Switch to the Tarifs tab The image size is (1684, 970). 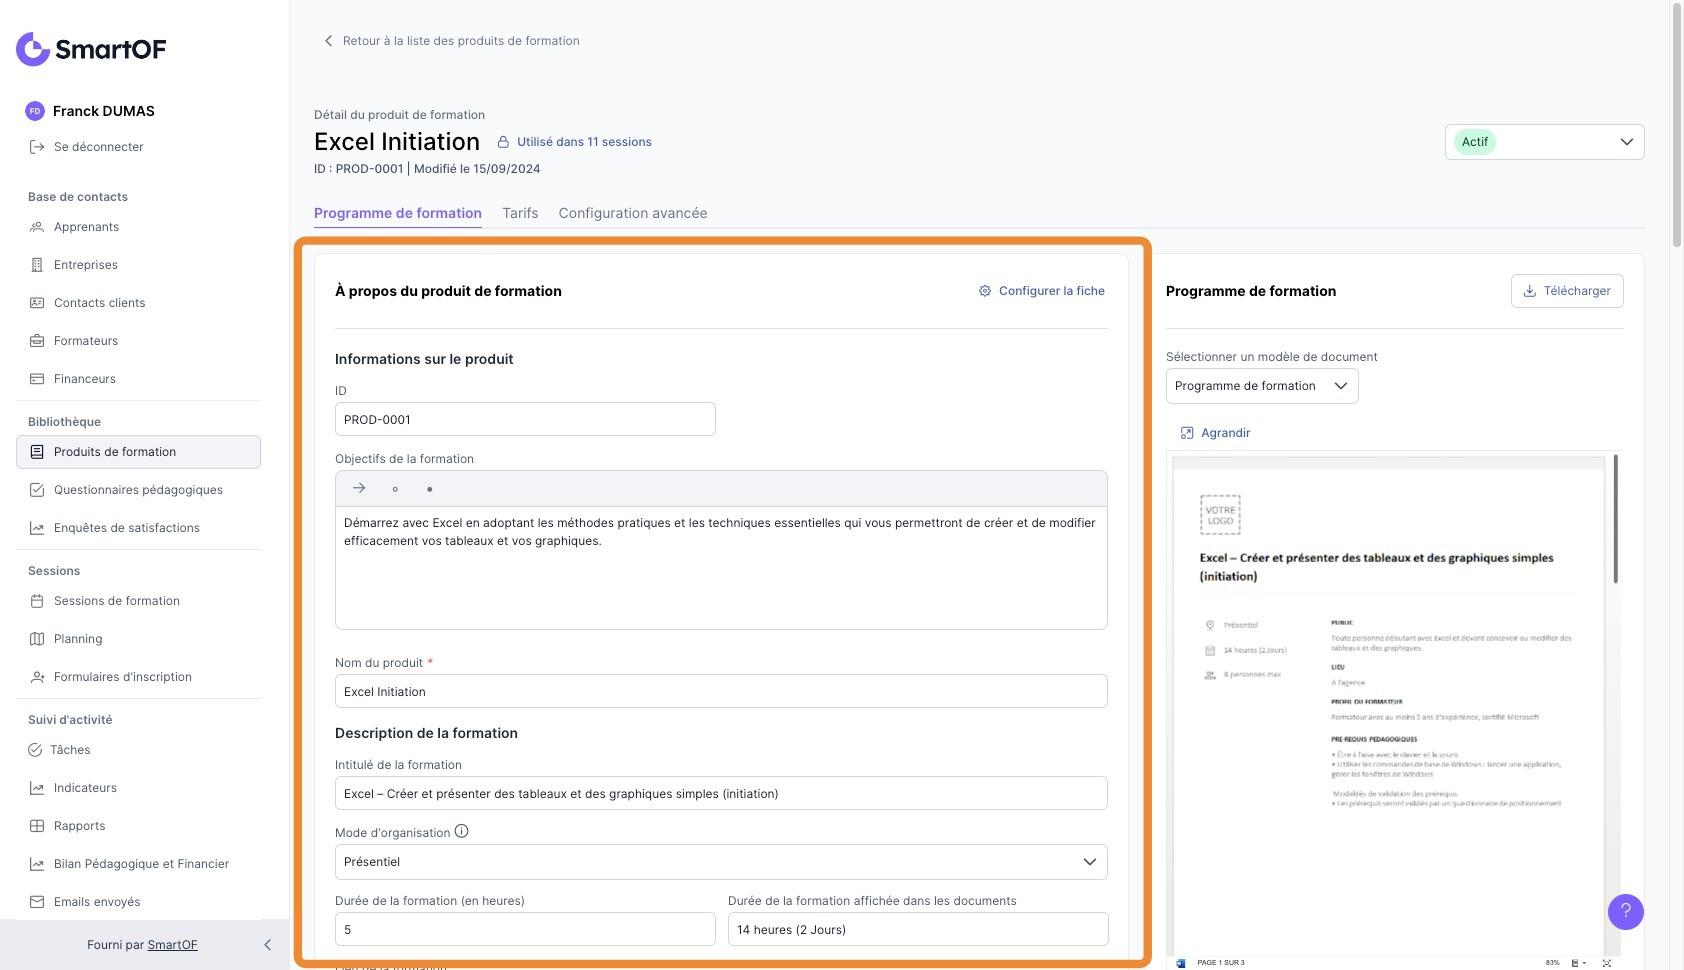coord(520,213)
